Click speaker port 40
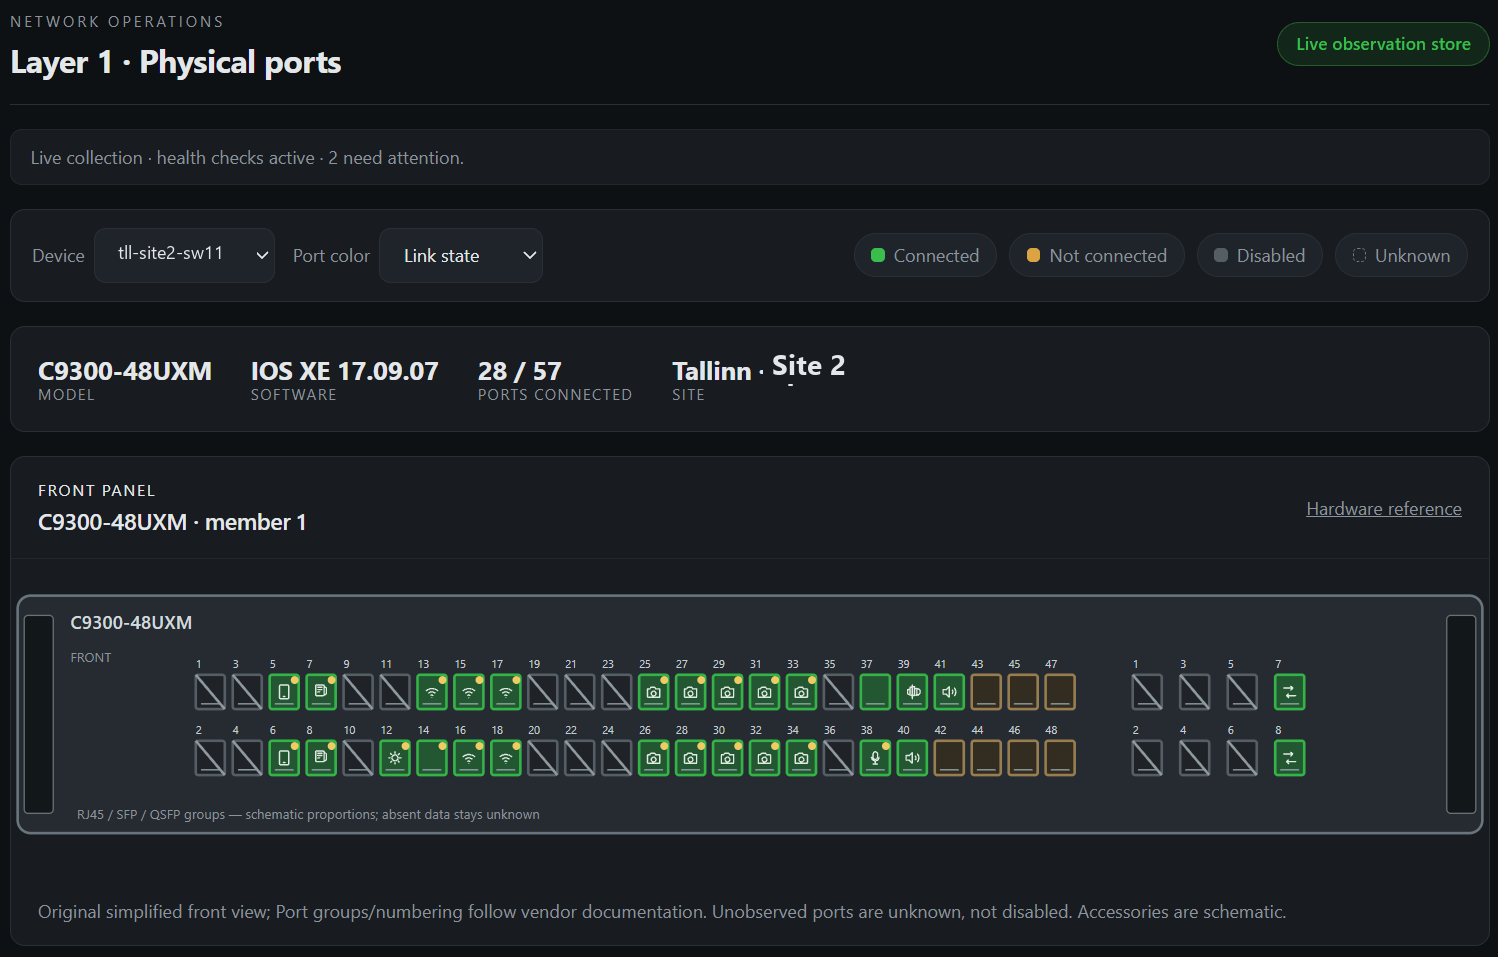Screen dimensions: 1498x957 [912, 758]
